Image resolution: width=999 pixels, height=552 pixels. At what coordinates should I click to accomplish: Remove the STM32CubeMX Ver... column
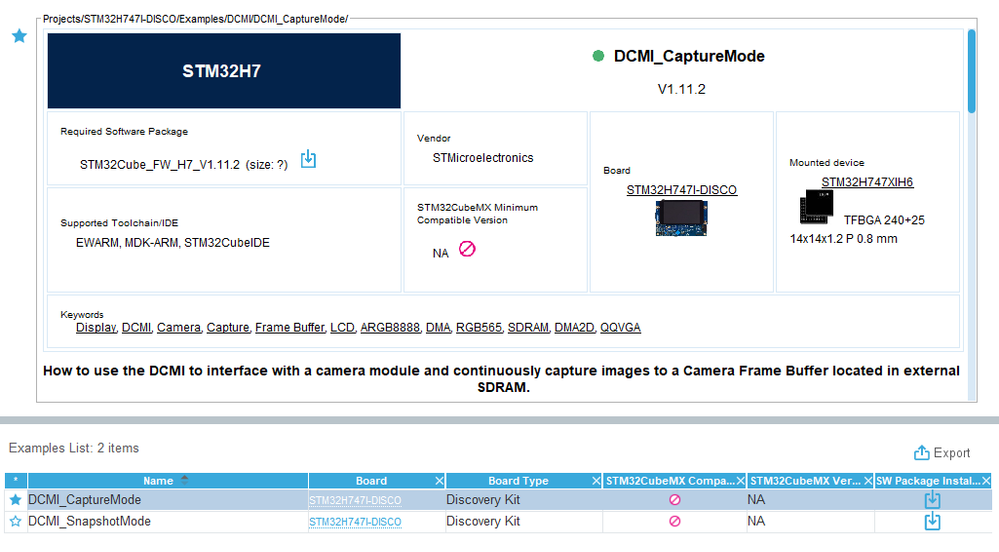tap(866, 481)
